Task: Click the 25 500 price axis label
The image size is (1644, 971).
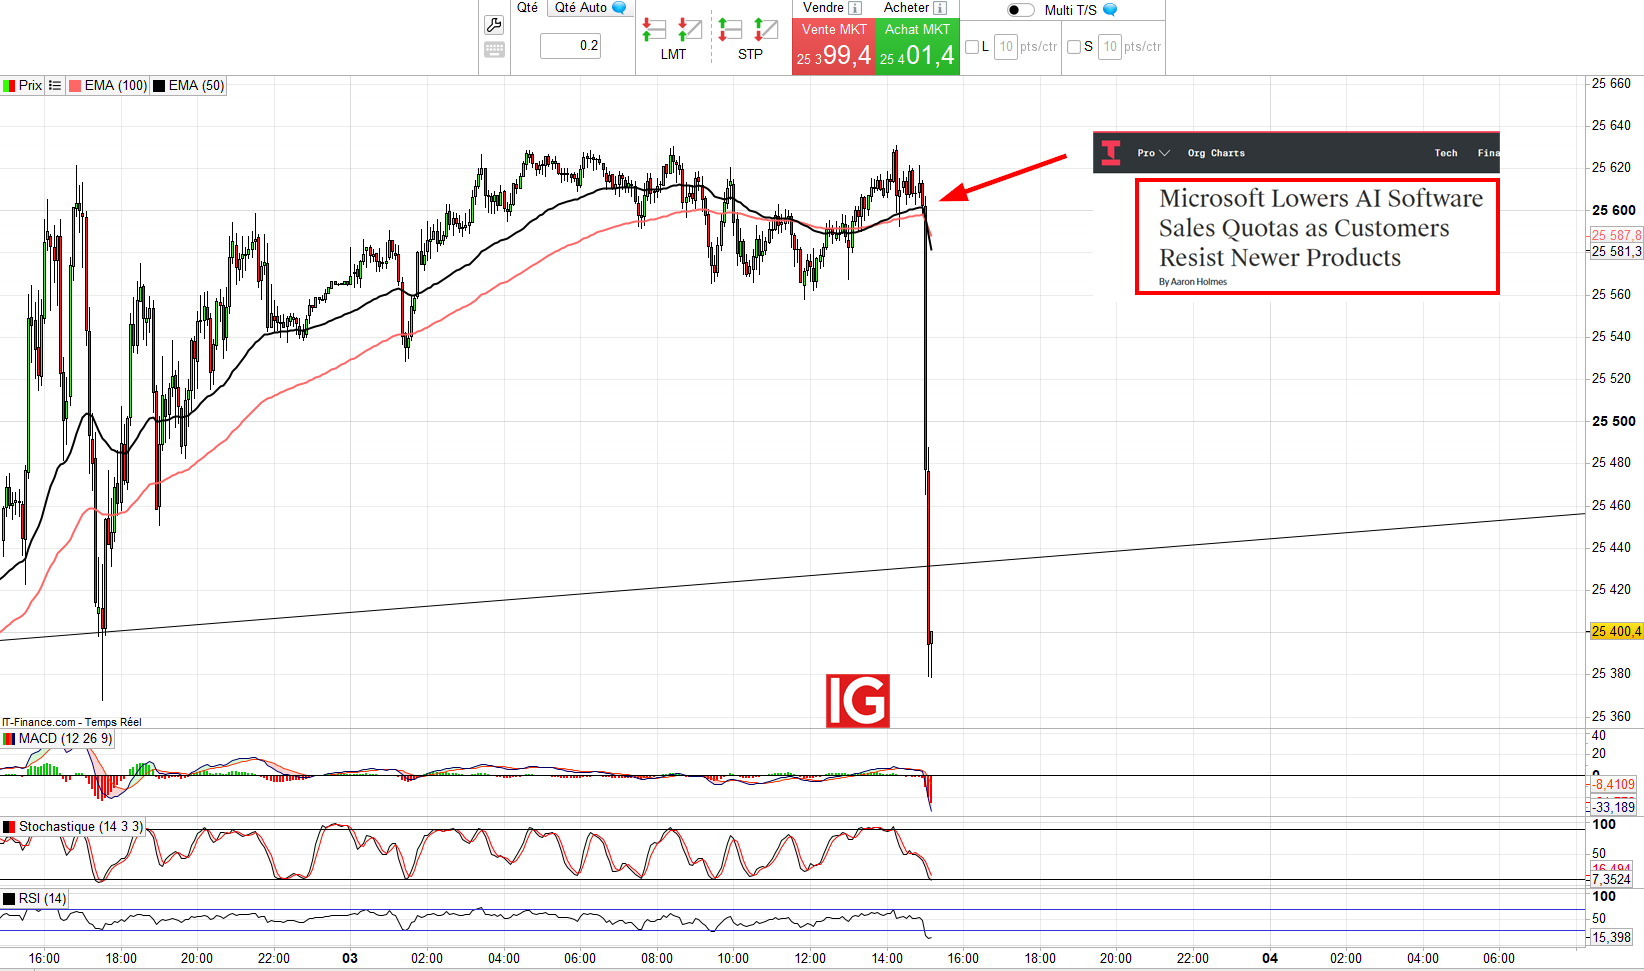Action: coord(1614,421)
